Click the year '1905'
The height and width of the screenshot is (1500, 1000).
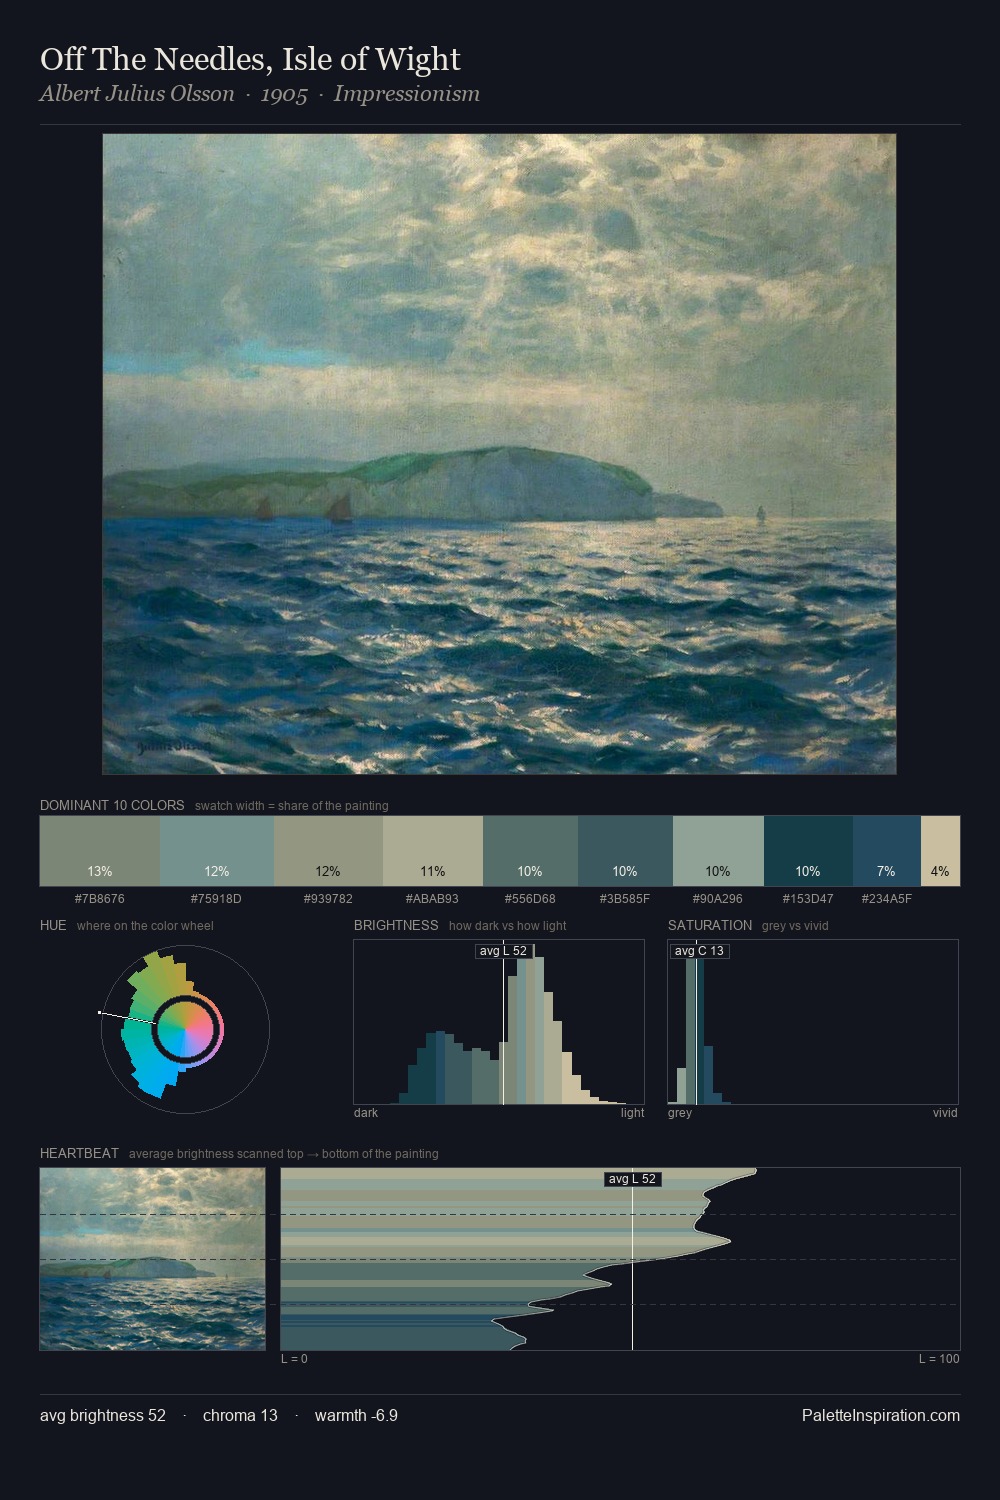point(284,94)
